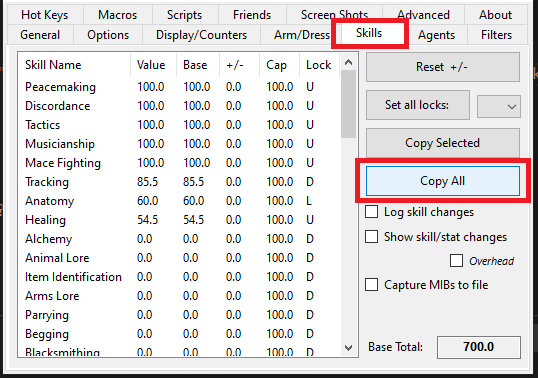Select the Parrying skill row
Viewport: 538px width, 378px height.
[x=179, y=315]
